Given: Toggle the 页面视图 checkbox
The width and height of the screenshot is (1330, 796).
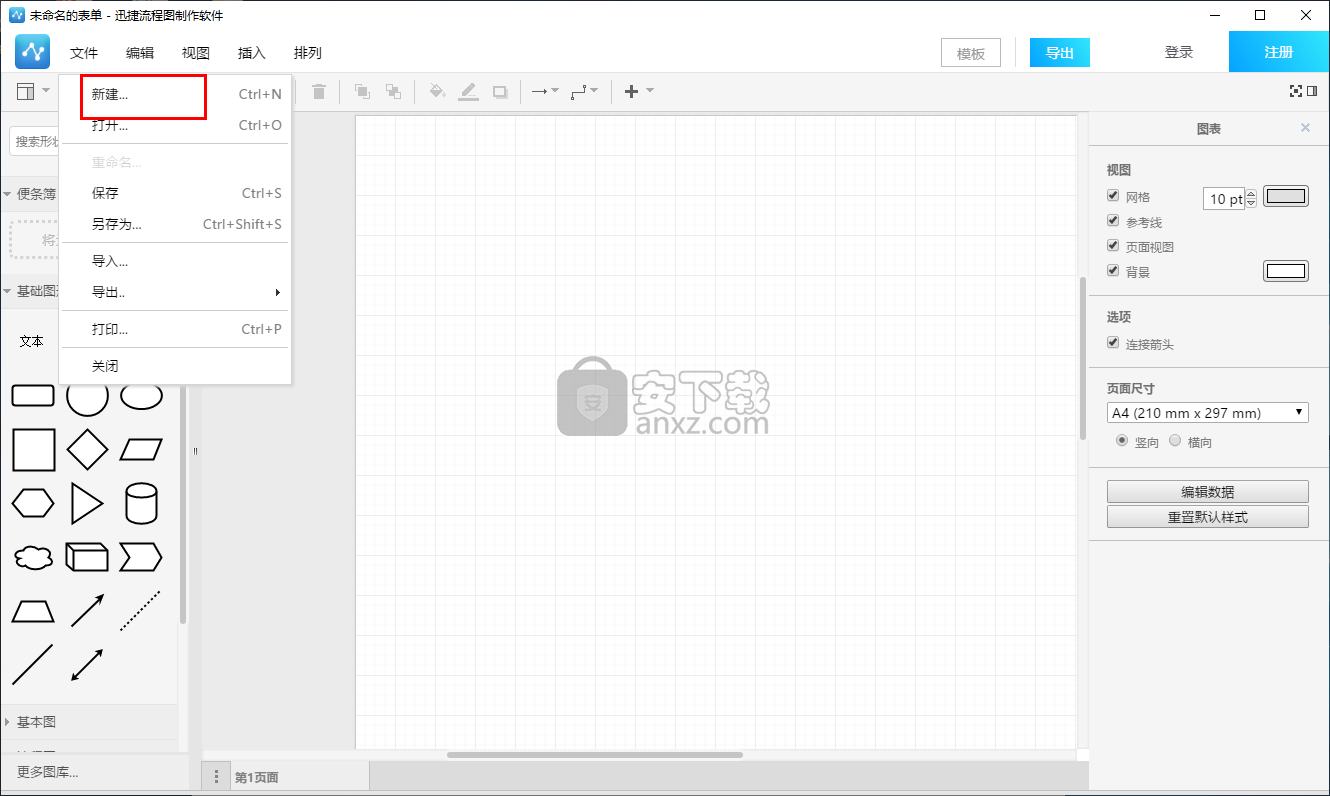Looking at the screenshot, I should [1113, 246].
